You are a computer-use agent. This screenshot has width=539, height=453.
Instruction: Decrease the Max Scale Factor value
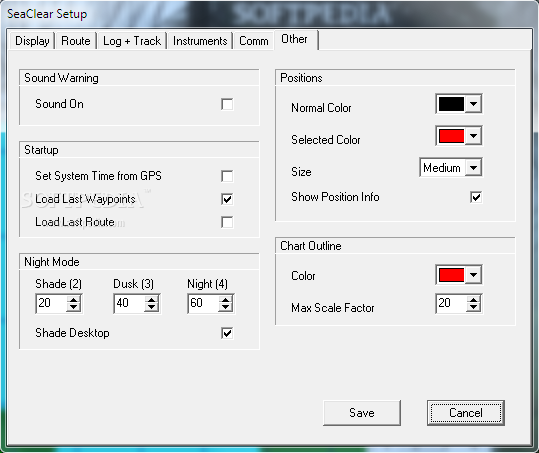(474, 307)
